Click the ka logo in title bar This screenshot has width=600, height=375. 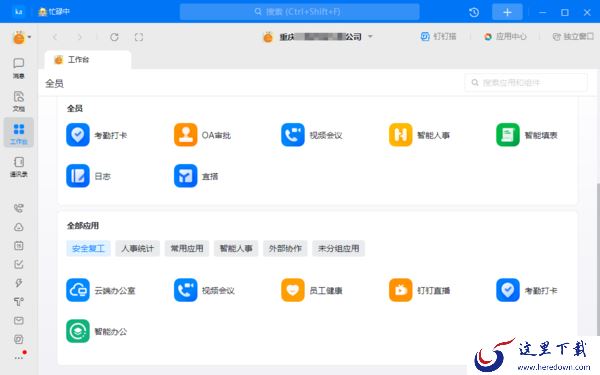(x=18, y=12)
